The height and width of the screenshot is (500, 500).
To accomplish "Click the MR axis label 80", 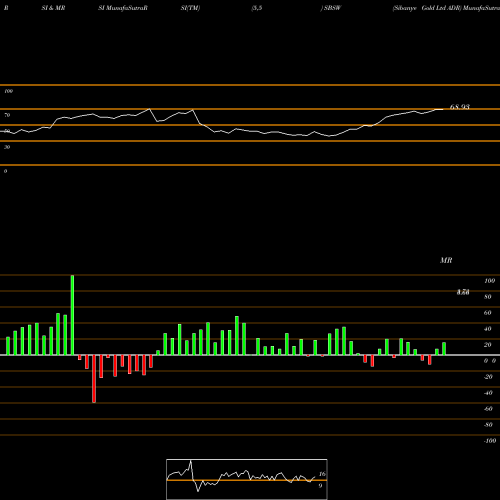I will click(488, 297).
